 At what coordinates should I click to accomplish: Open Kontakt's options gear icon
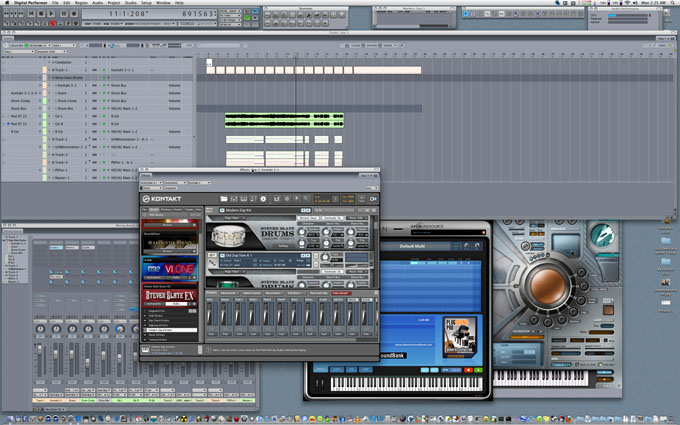[x=287, y=199]
